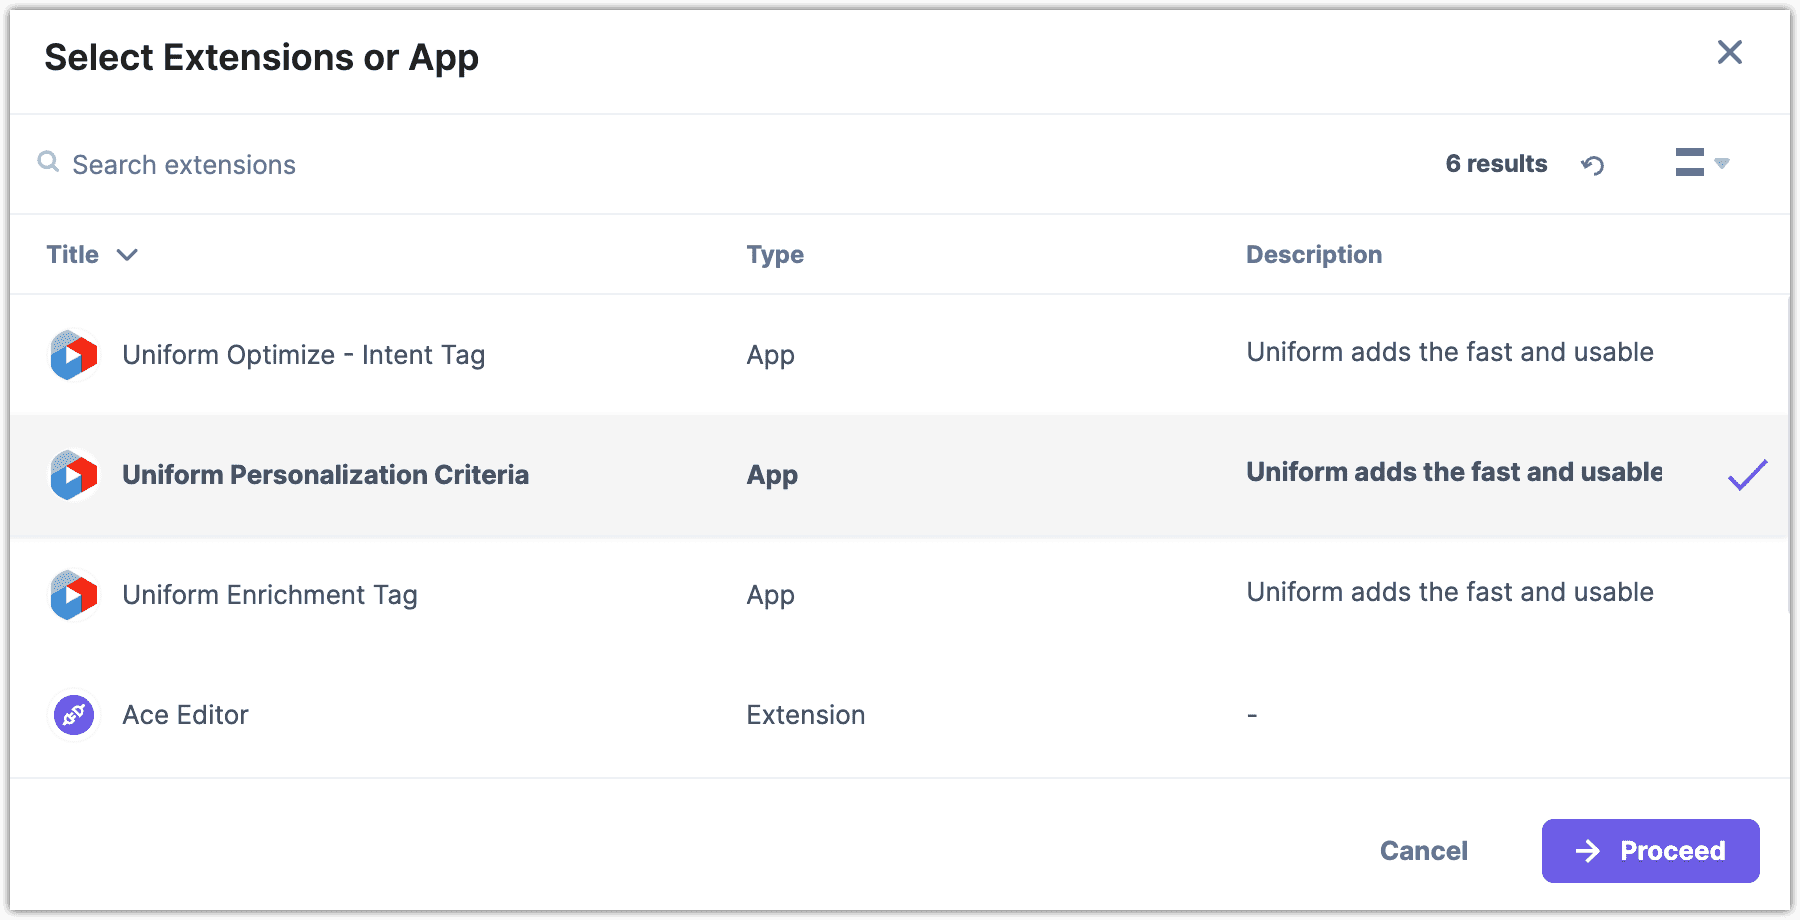The image size is (1800, 920).
Task: Close the Select Extensions dialog
Action: coord(1729,53)
